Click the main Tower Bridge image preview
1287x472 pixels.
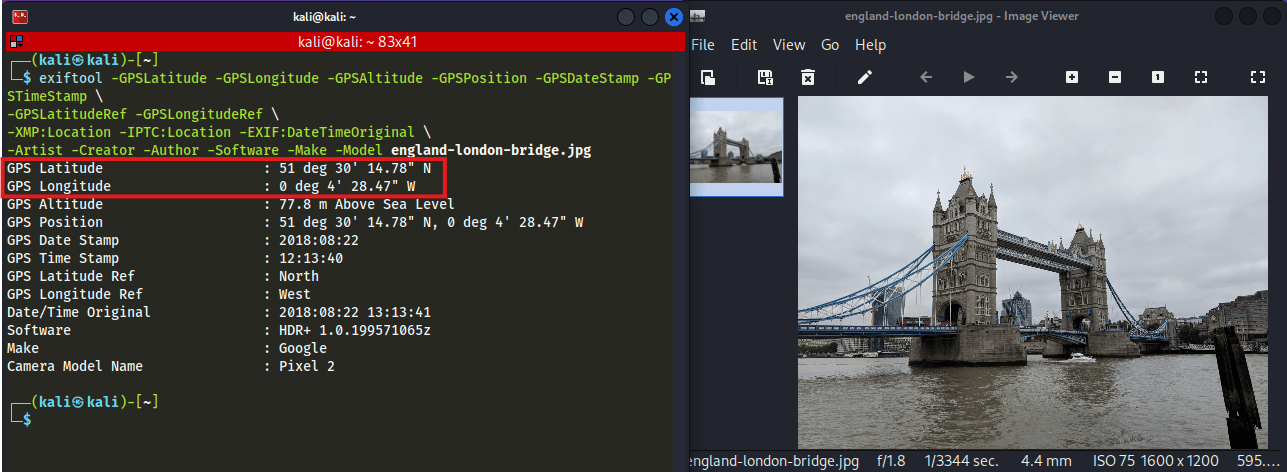pyautogui.click(x=1034, y=272)
